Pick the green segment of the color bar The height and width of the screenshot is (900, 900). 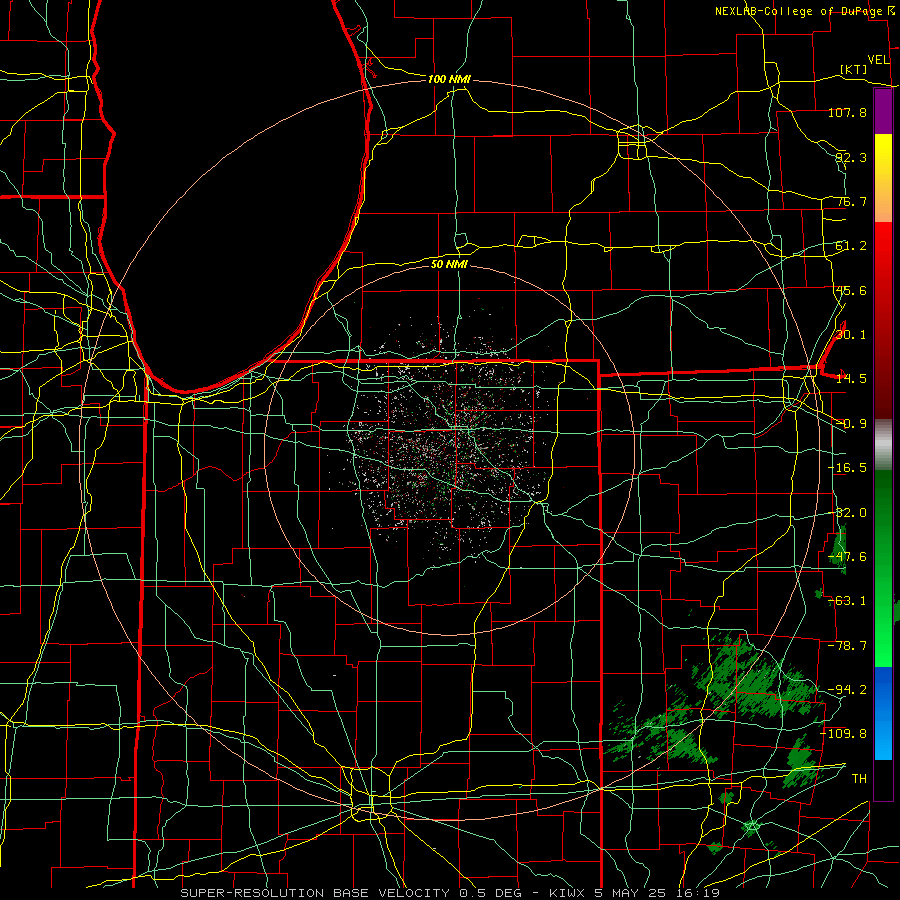883,568
